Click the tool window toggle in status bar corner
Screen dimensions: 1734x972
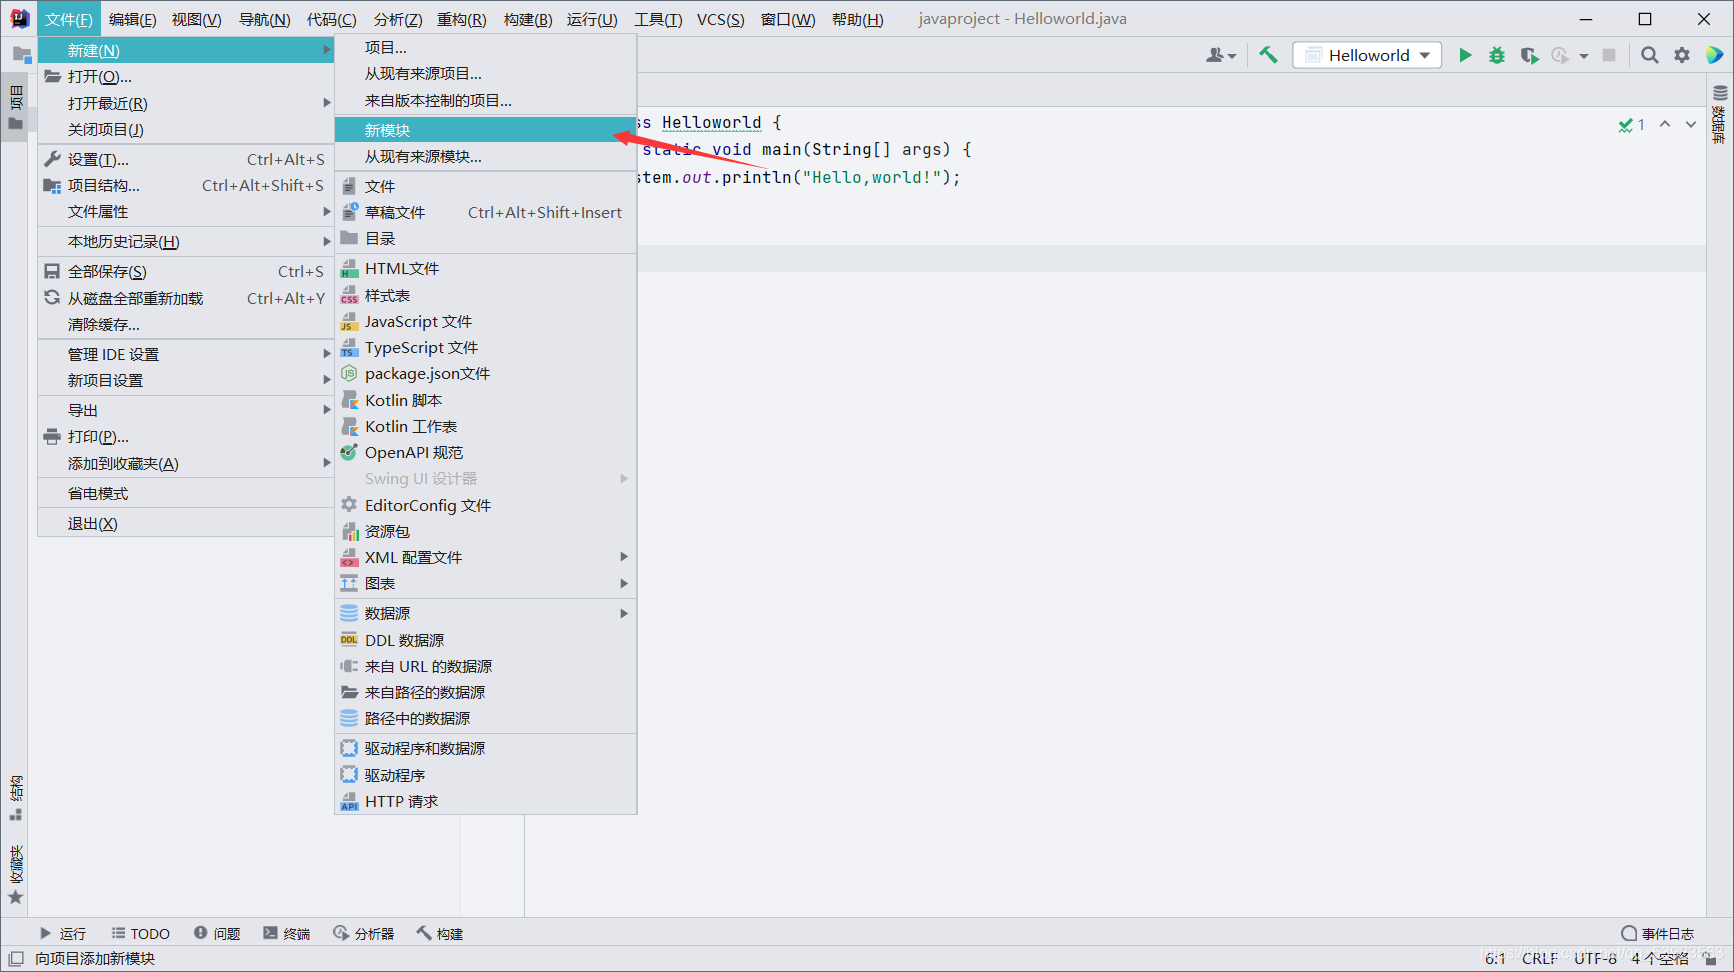16,958
